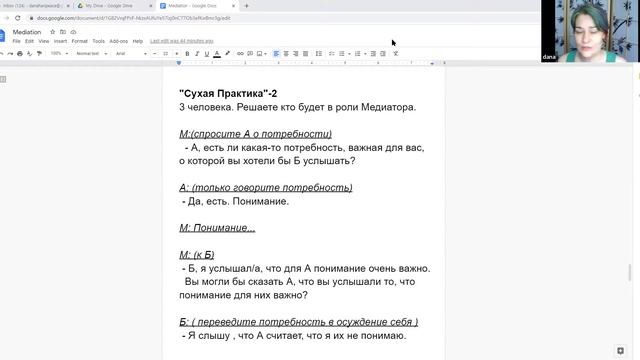Open the View menu

pyautogui.click(x=44, y=41)
